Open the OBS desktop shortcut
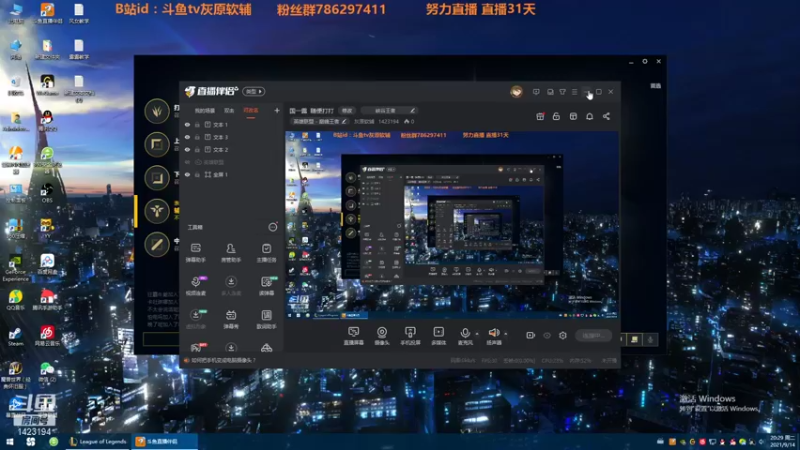The width and height of the screenshot is (800, 450). coord(47,193)
